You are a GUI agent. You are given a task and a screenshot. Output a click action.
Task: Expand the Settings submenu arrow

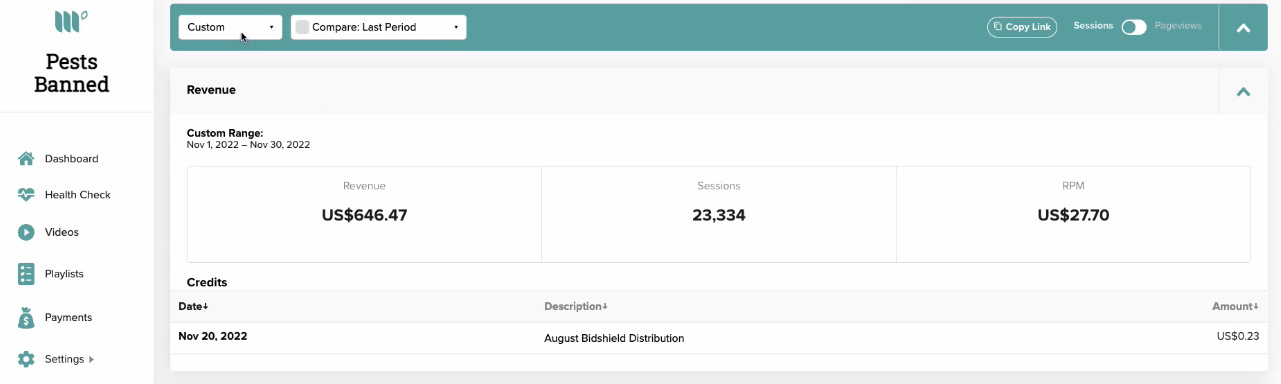click(x=92, y=359)
